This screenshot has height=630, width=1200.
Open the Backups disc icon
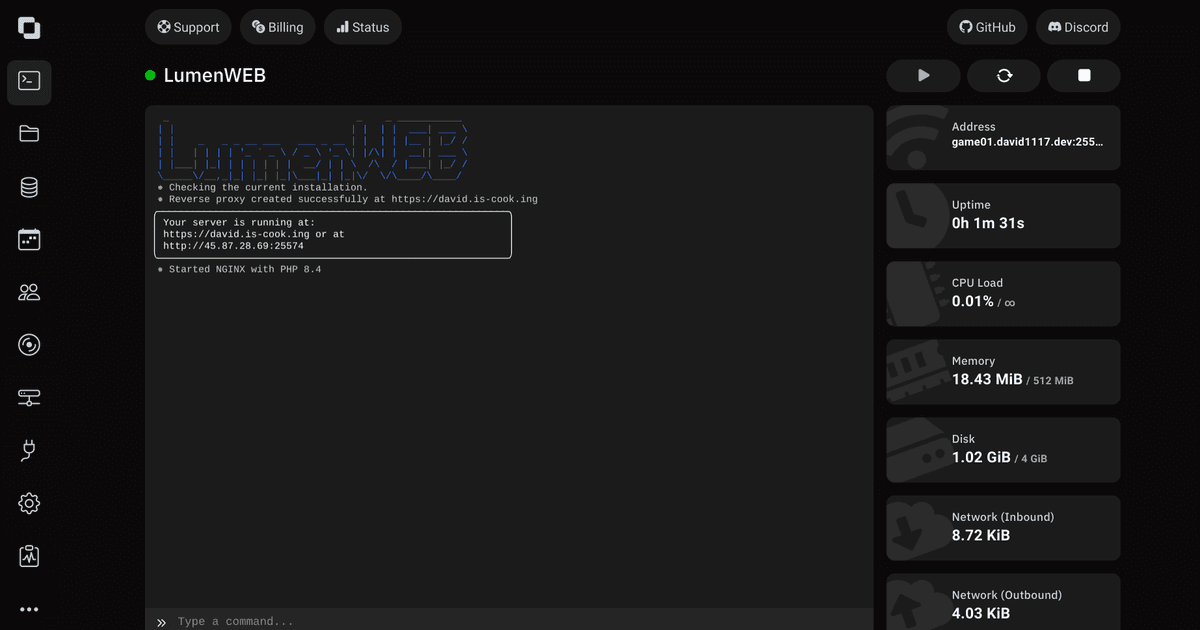point(29,345)
